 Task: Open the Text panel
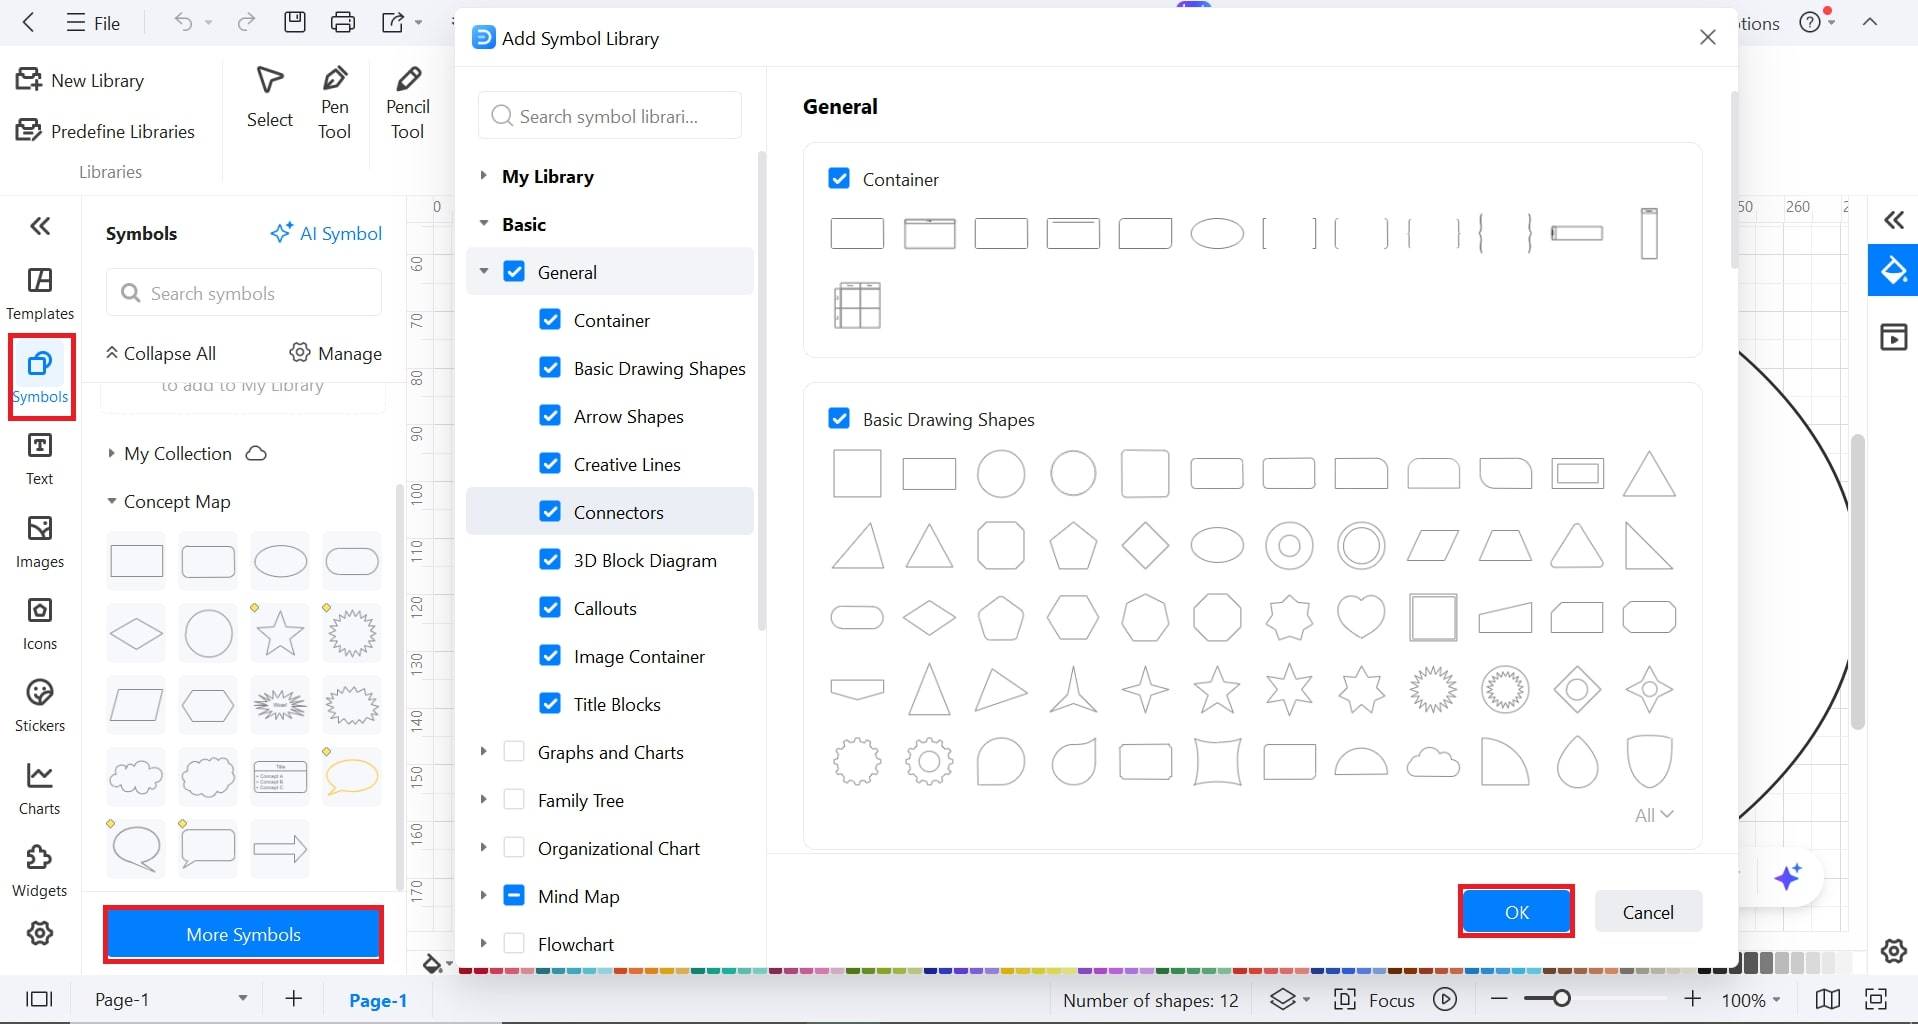(x=40, y=459)
